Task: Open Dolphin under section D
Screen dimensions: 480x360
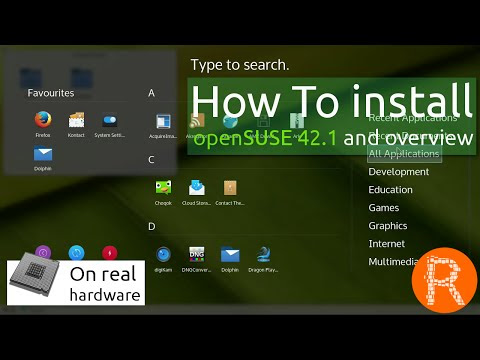Action: [x=230, y=259]
